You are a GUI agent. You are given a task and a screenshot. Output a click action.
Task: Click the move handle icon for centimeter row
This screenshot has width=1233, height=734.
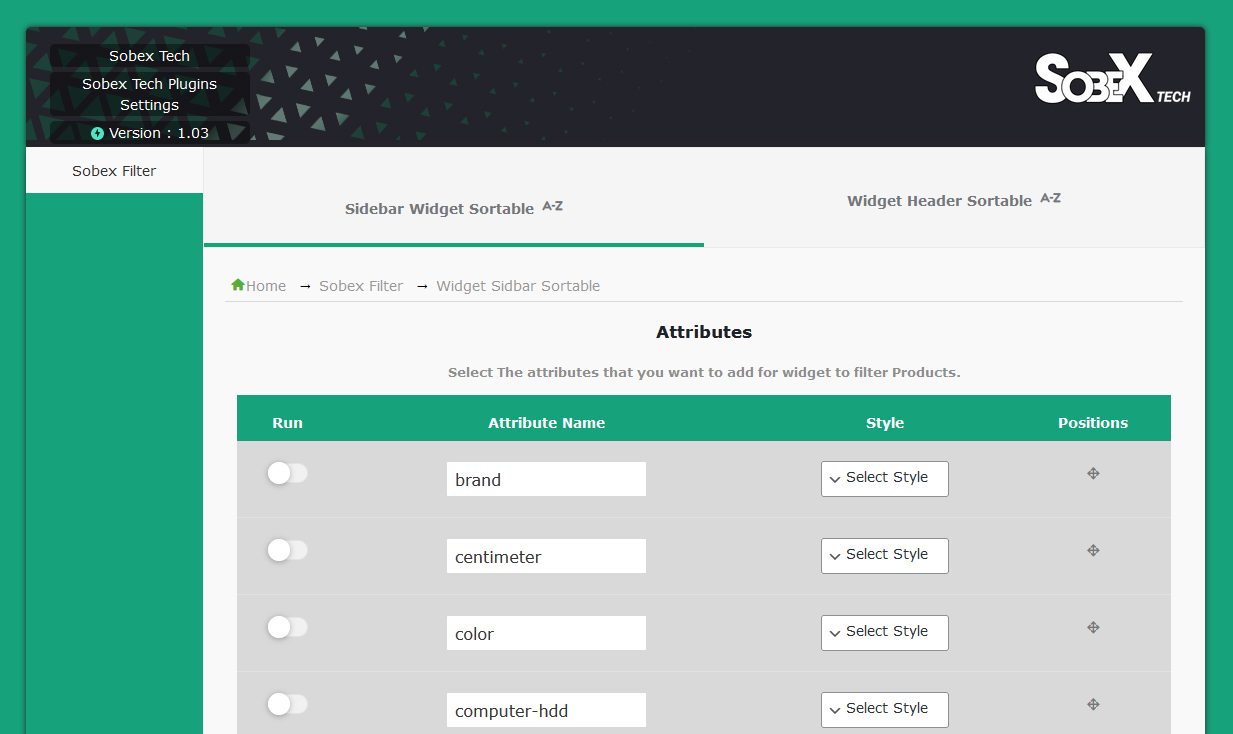[1093, 551]
